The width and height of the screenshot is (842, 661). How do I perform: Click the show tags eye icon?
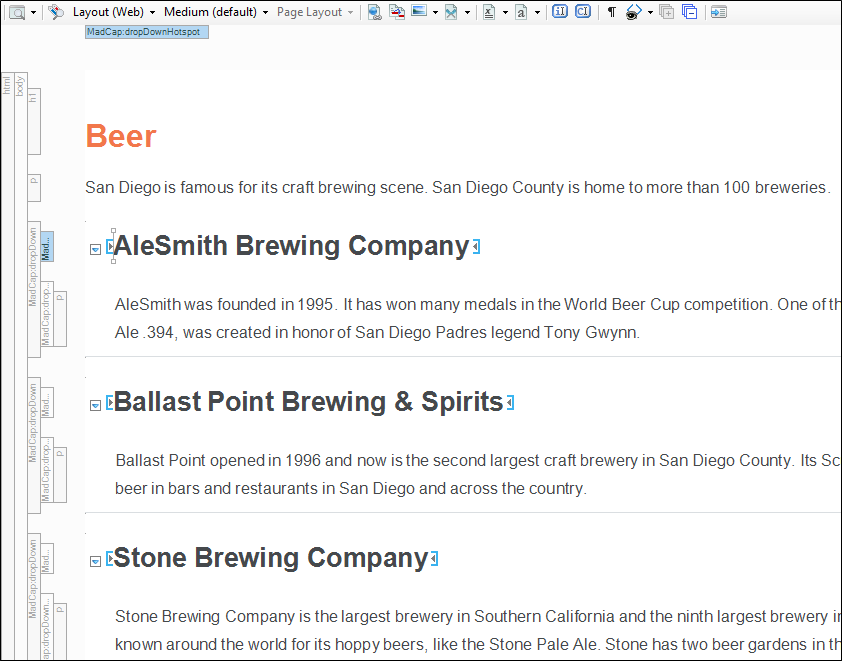click(634, 12)
